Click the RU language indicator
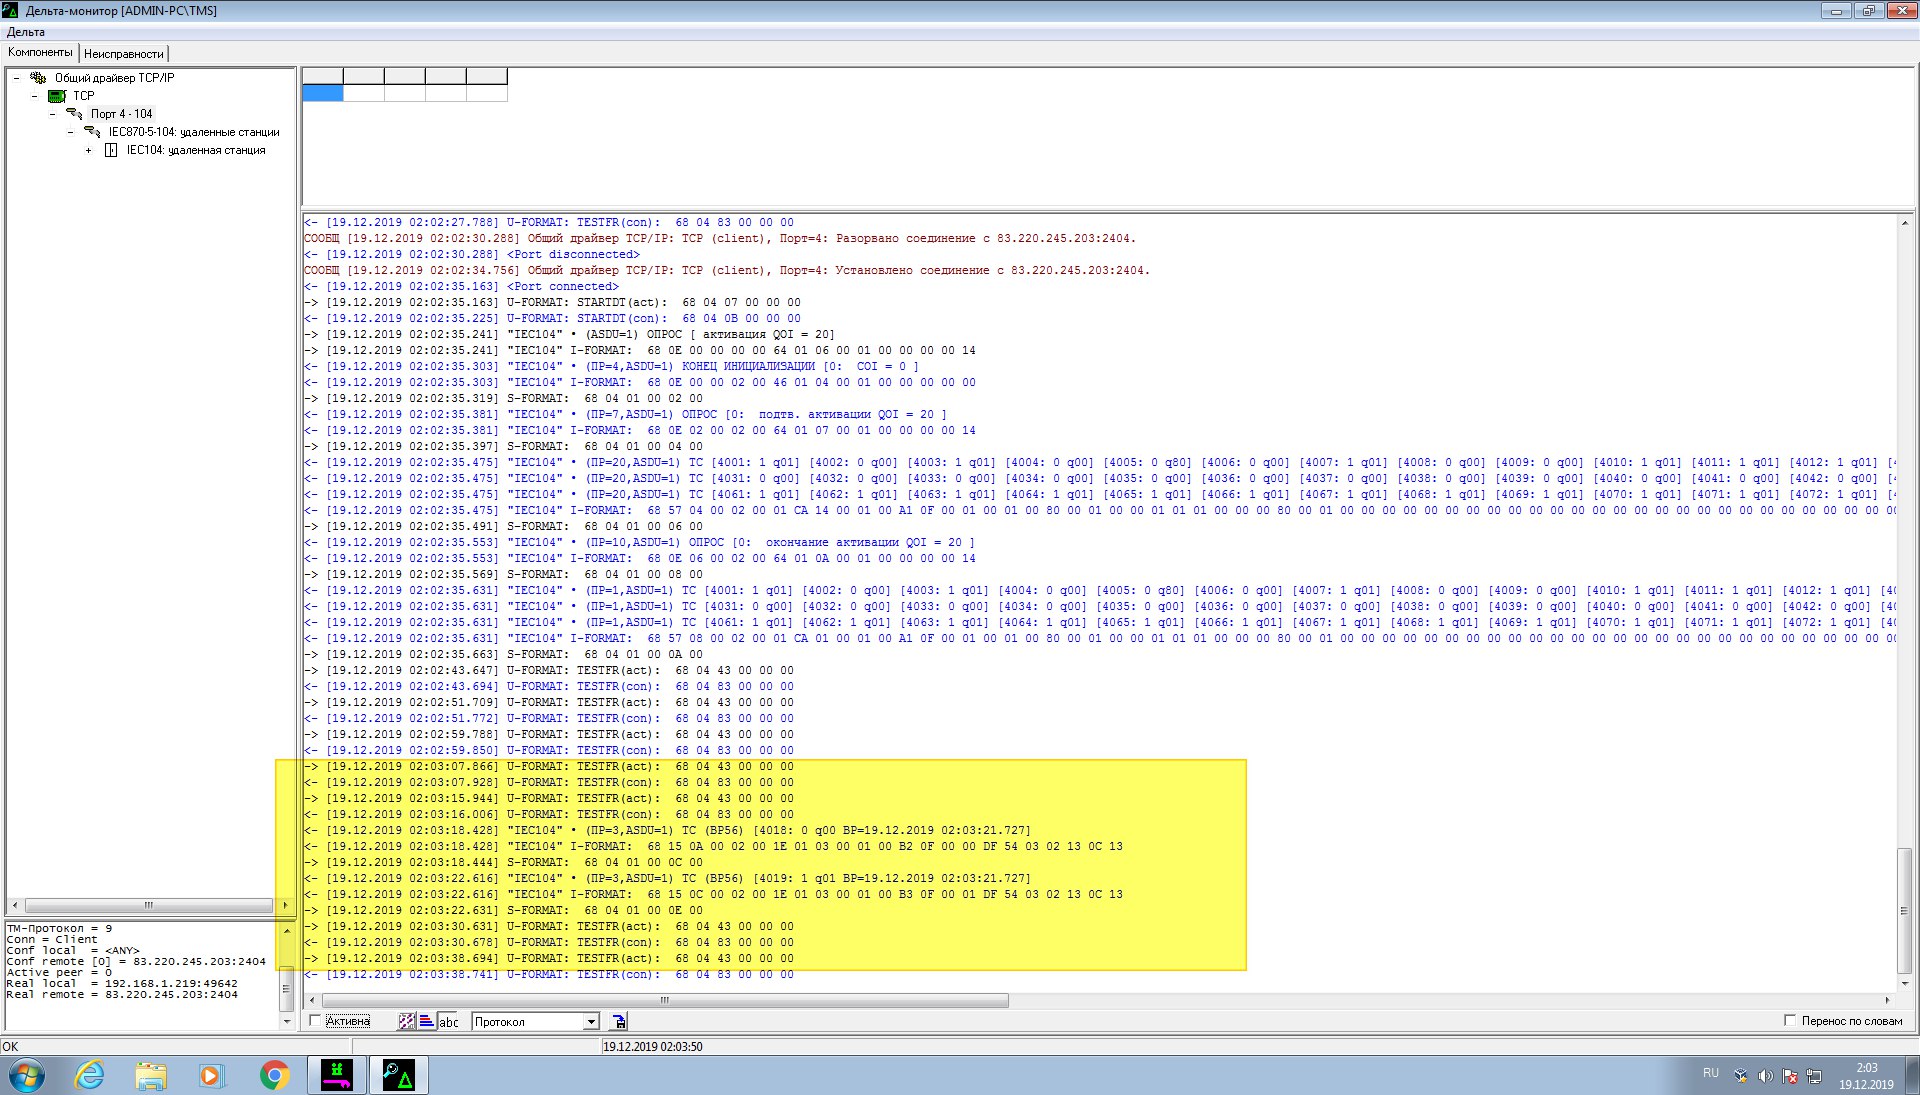 click(x=1711, y=1073)
